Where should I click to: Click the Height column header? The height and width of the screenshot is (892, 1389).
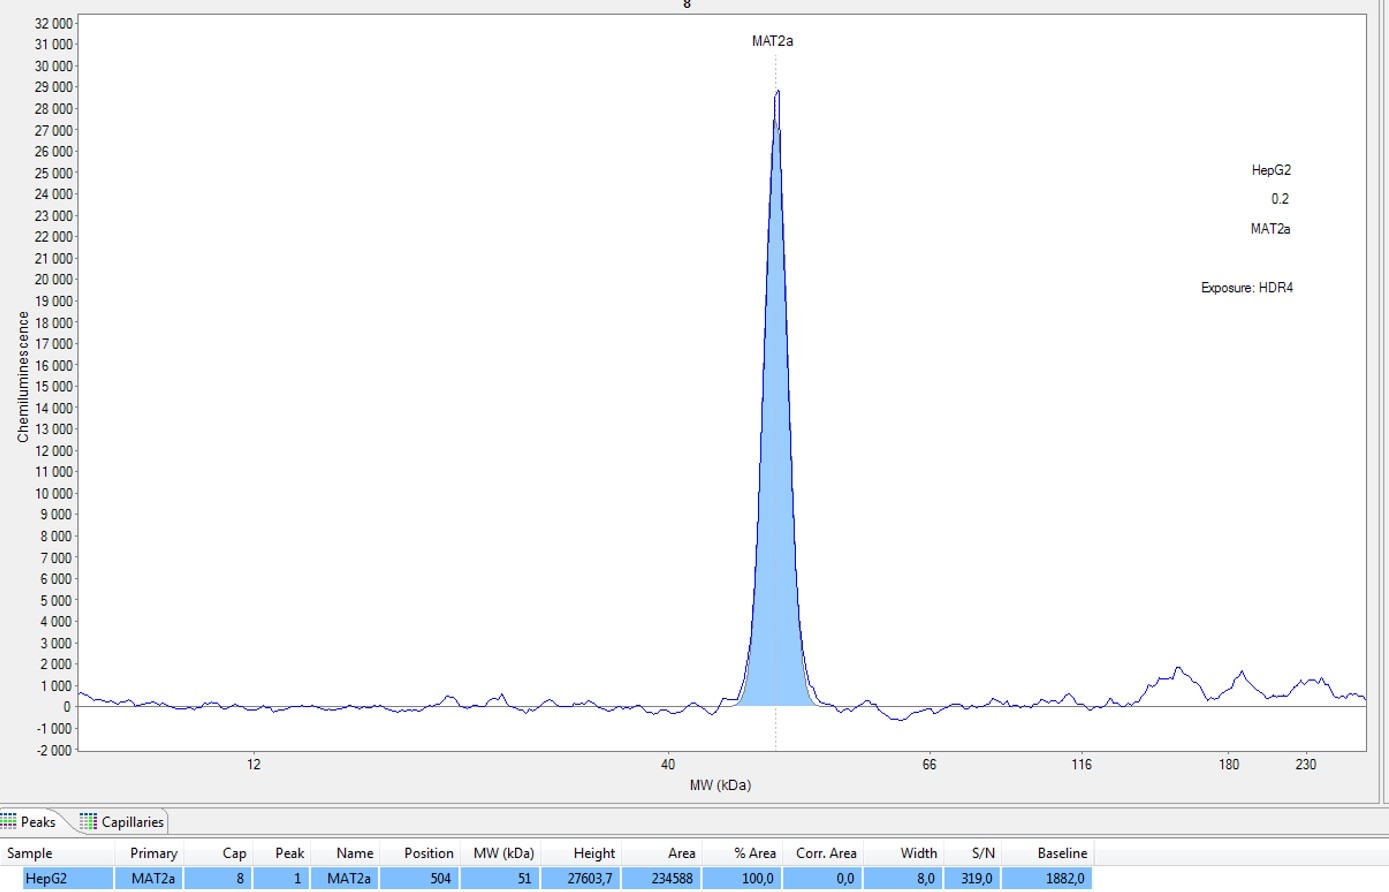point(594,853)
